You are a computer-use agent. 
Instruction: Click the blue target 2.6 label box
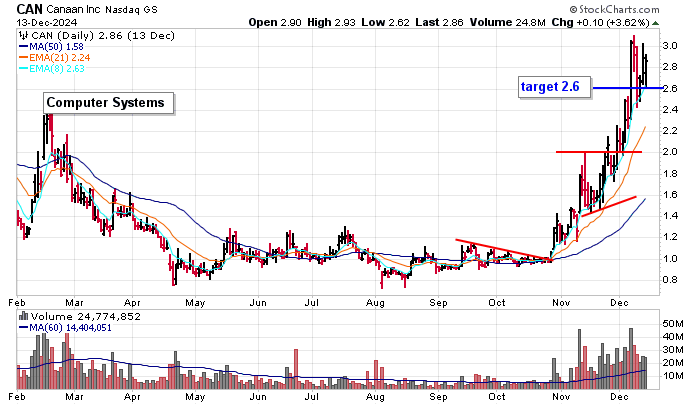pyautogui.click(x=554, y=86)
